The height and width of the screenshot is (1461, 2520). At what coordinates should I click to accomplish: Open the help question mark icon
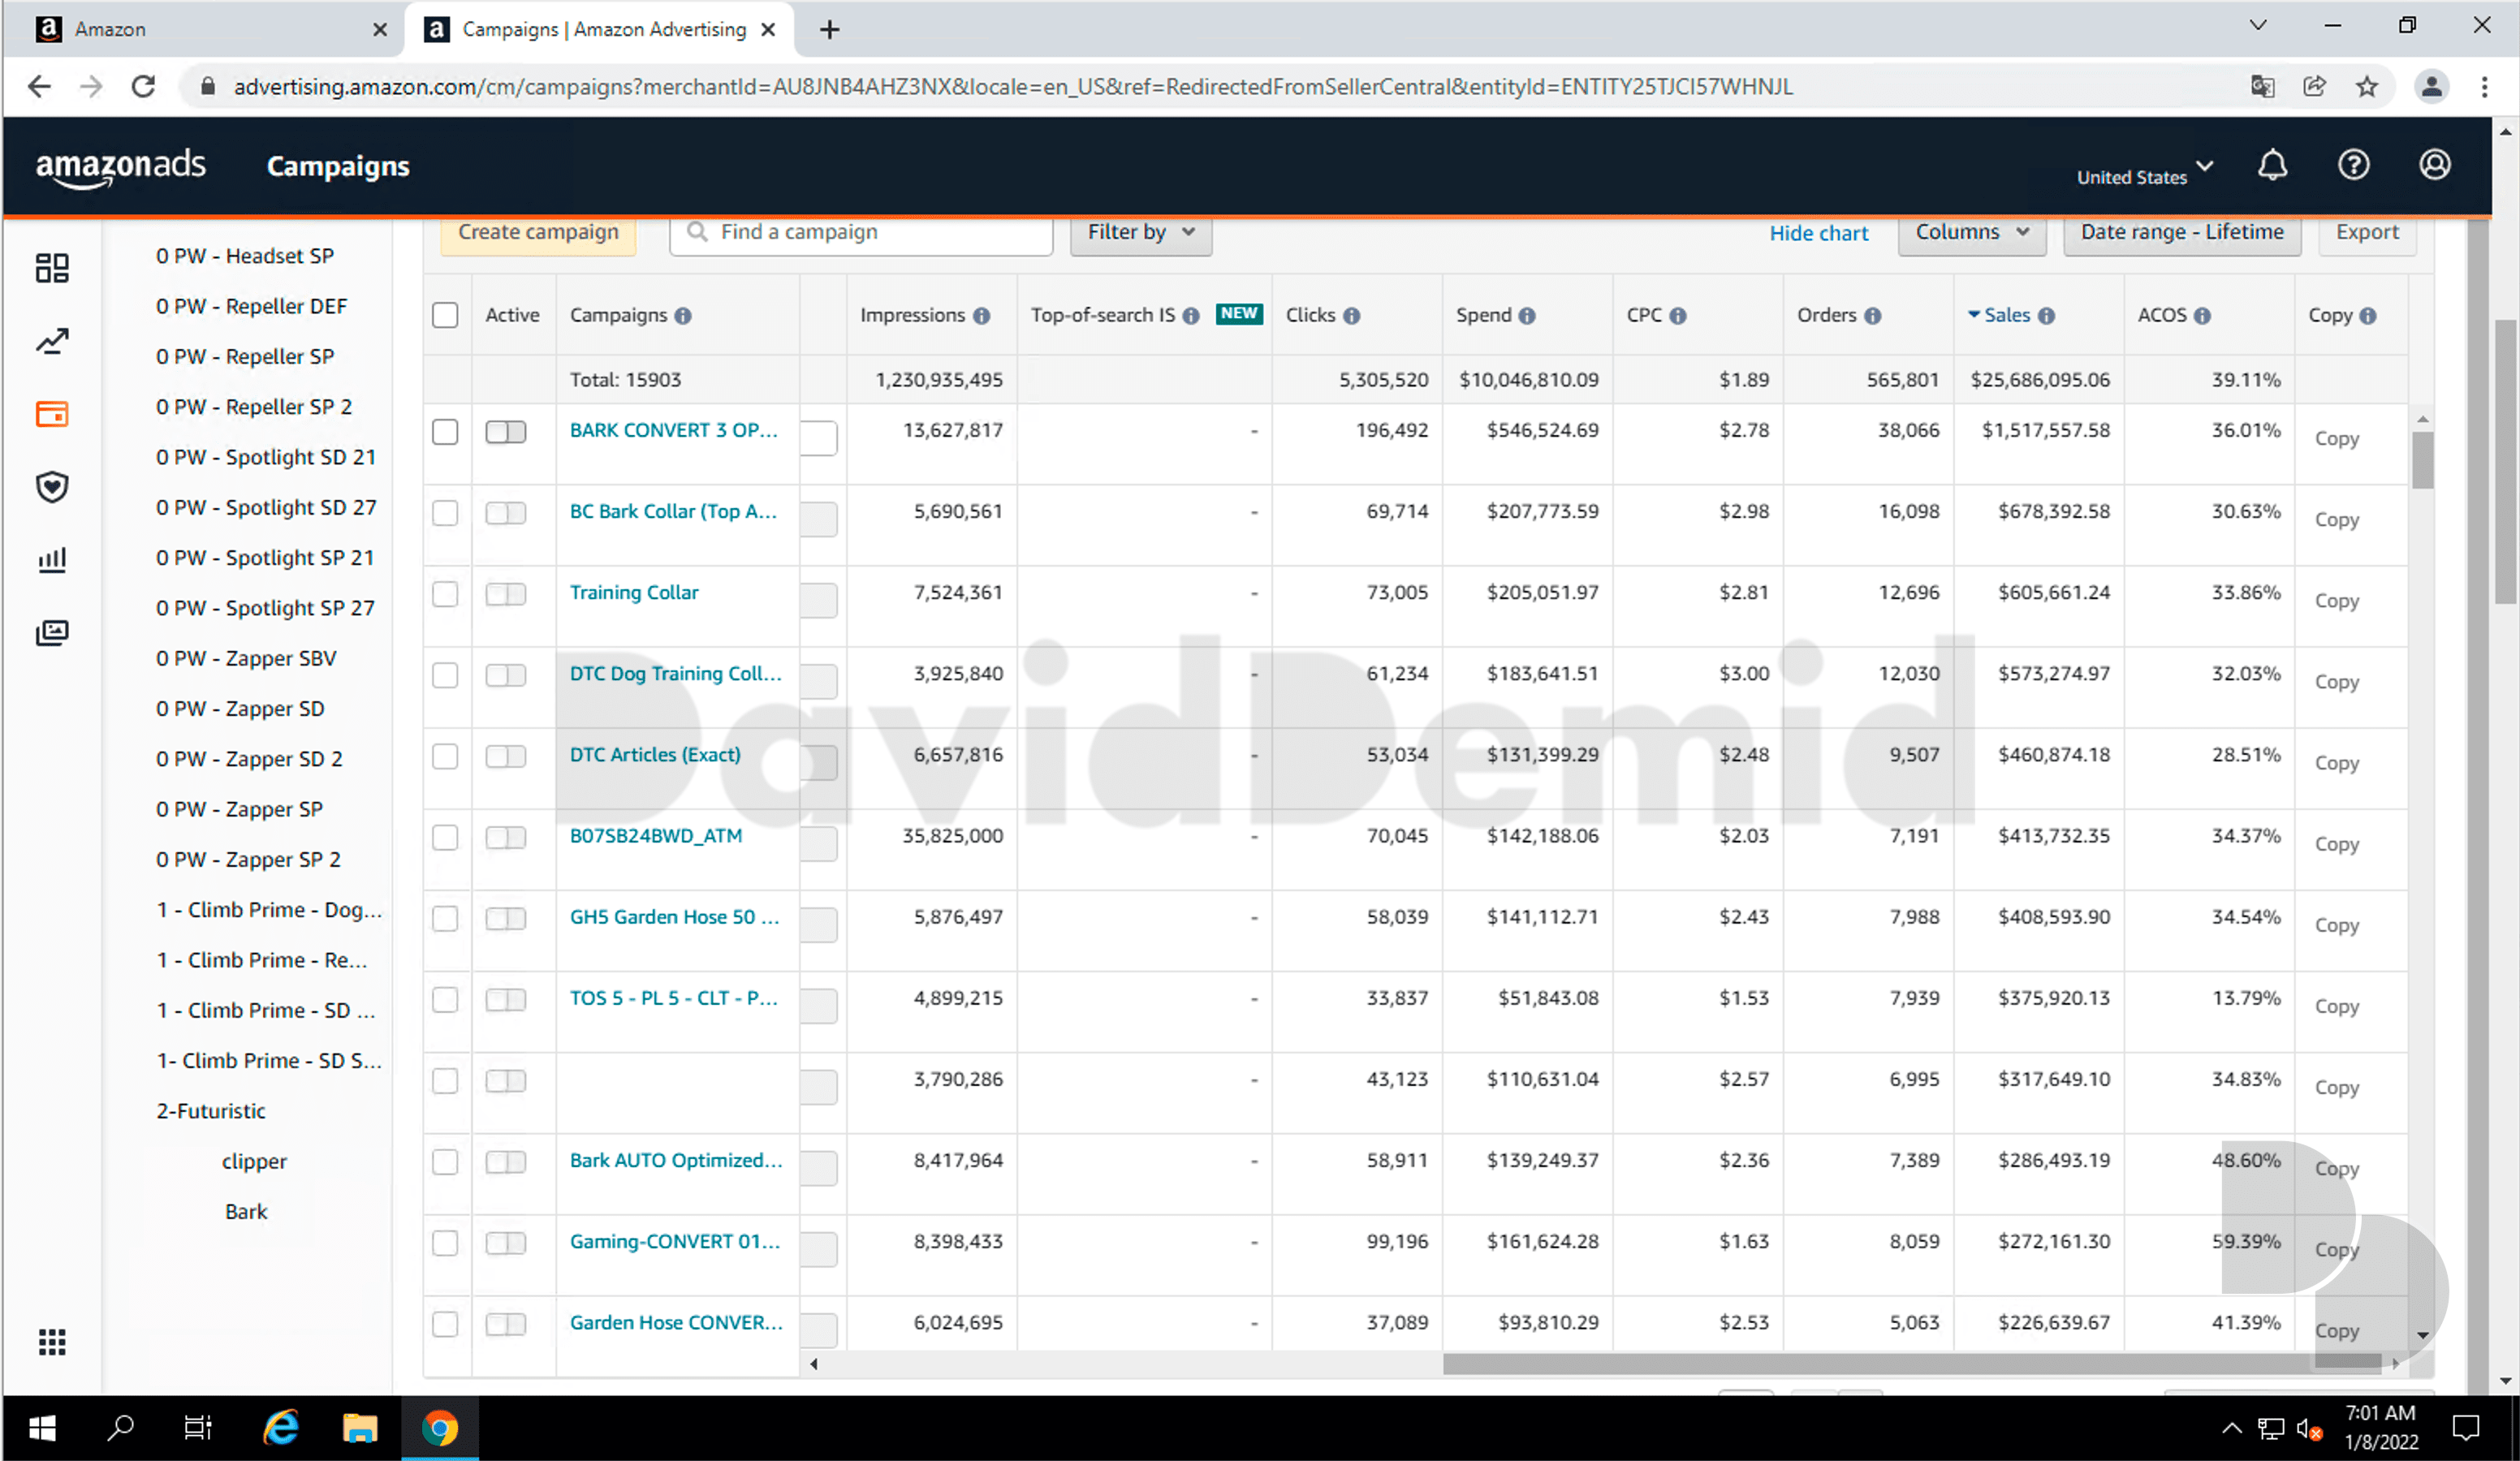point(2353,165)
